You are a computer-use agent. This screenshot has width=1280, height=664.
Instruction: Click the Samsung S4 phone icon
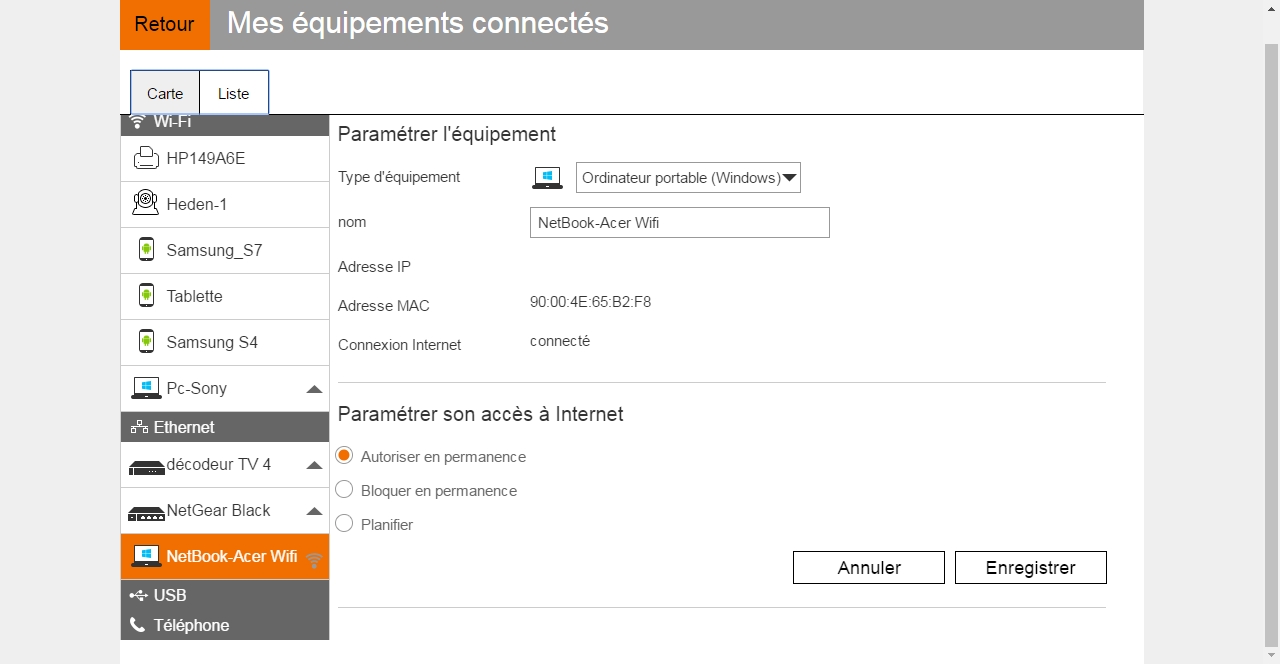[x=146, y=341]
